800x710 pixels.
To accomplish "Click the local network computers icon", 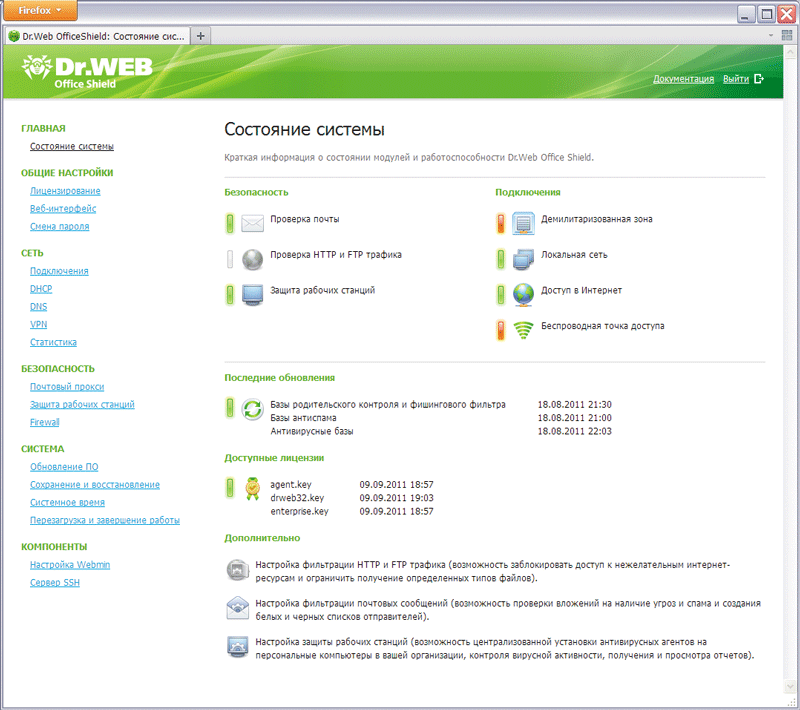I will (x=523, y=259).
